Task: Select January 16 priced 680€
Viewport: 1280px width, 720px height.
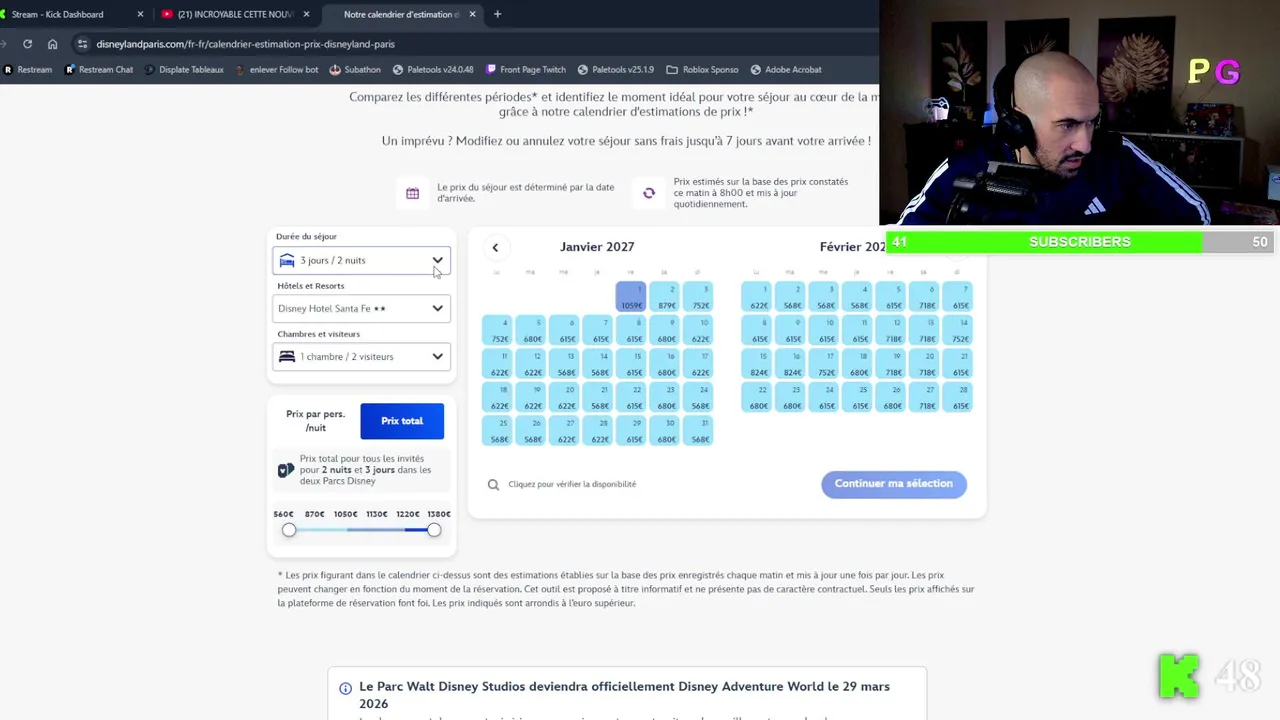Action: coord(665,364)
